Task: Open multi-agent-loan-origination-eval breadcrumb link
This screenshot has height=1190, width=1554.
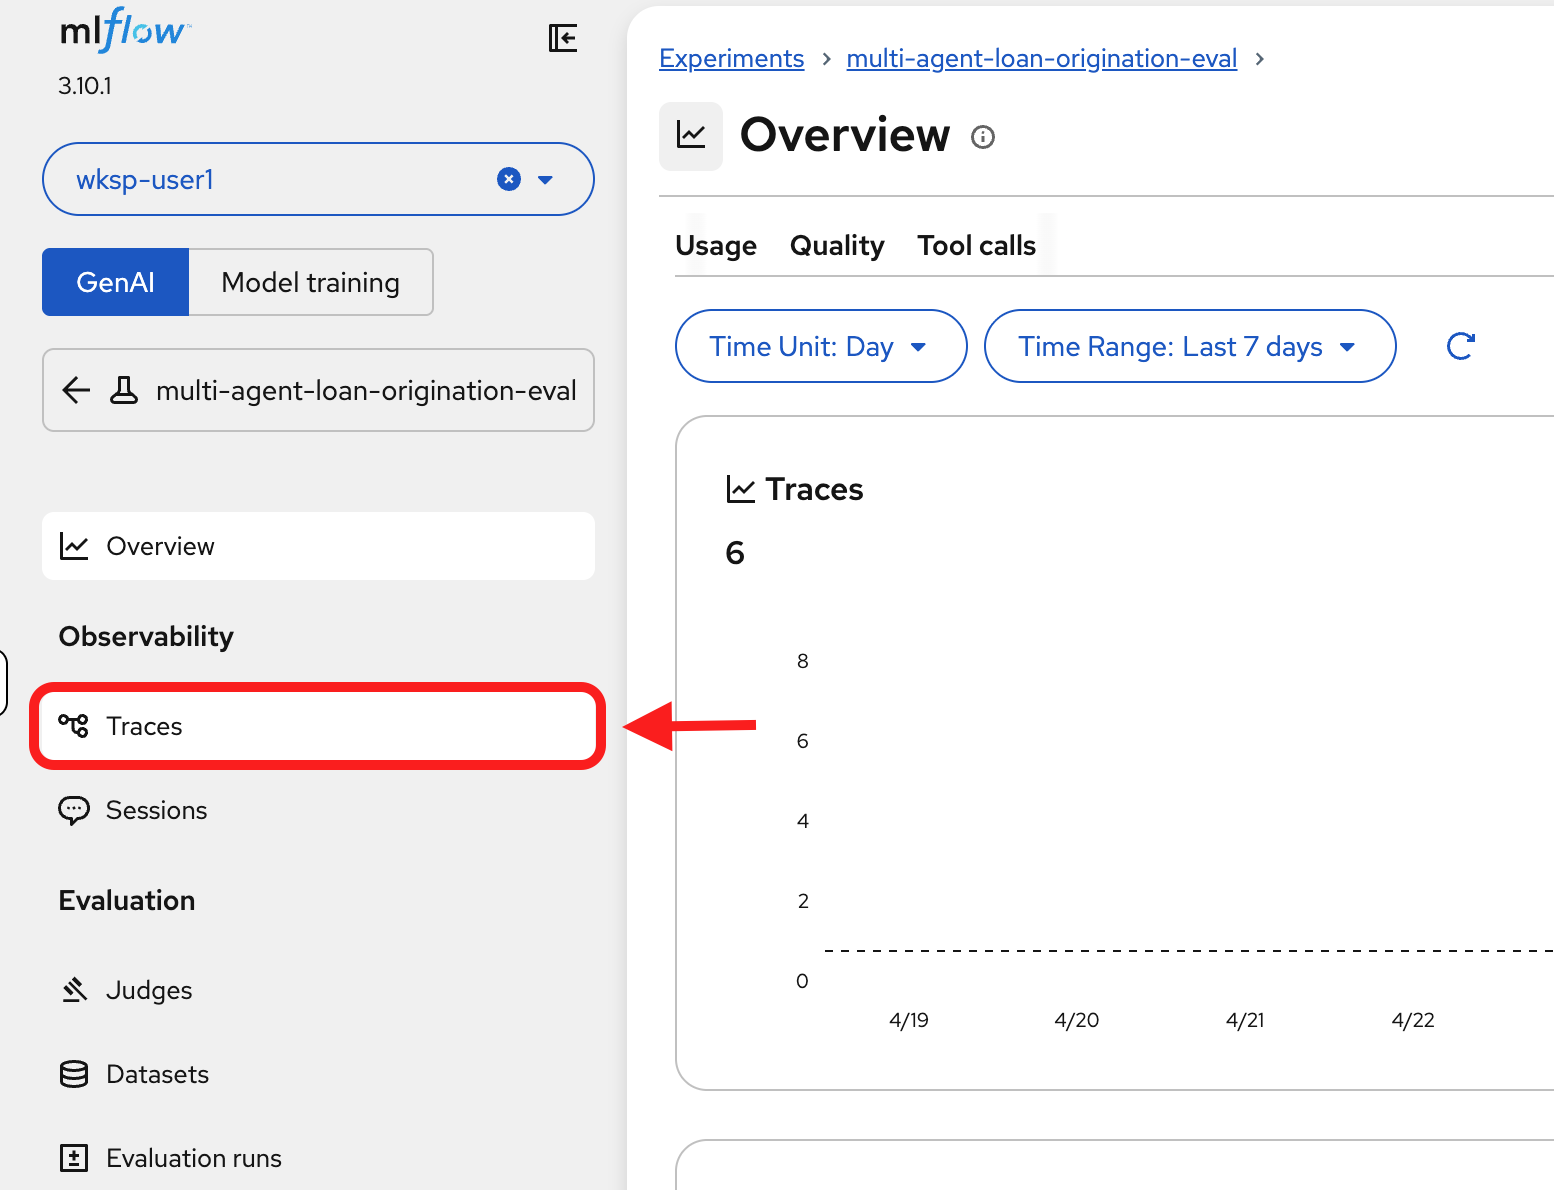Action: coord(1042,58)
